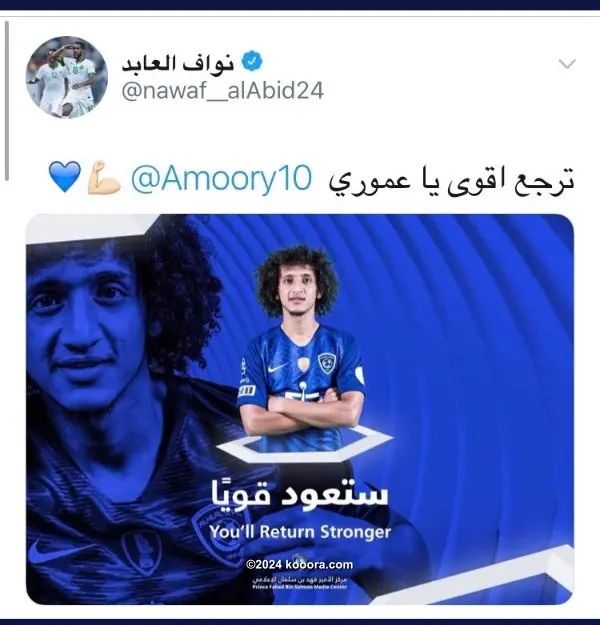Click the ©2024 kooora.com watermark
600x625 pixels.
pos(299,564)
